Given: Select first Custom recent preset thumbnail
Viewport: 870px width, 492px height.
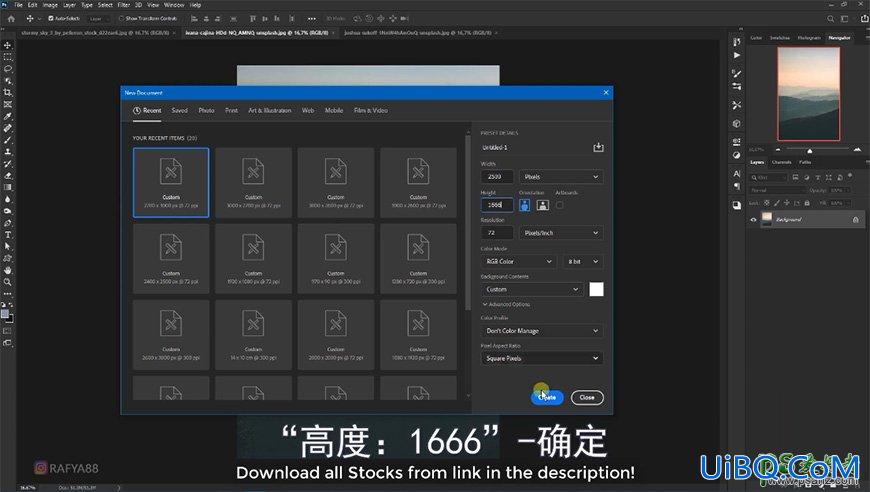Looking at the screenshot, I should click(x=171, y=182).
